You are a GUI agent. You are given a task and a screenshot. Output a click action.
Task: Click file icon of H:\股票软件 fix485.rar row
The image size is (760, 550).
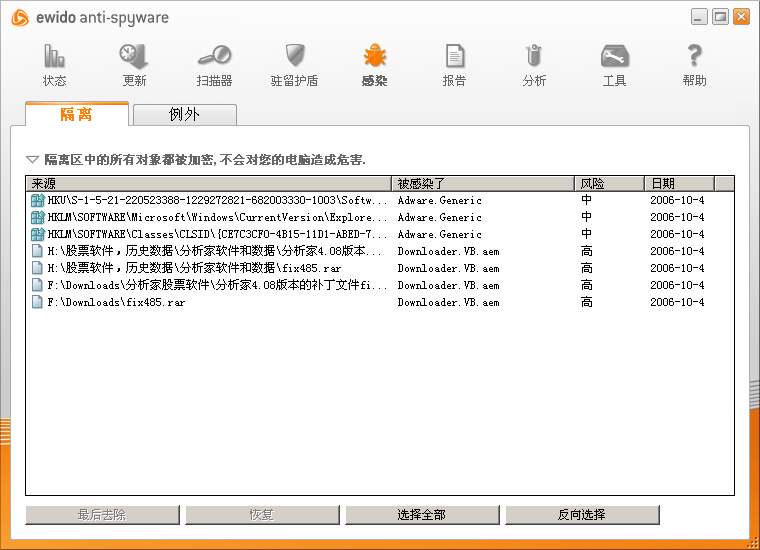pyautogui.click(x=37, y=268)
